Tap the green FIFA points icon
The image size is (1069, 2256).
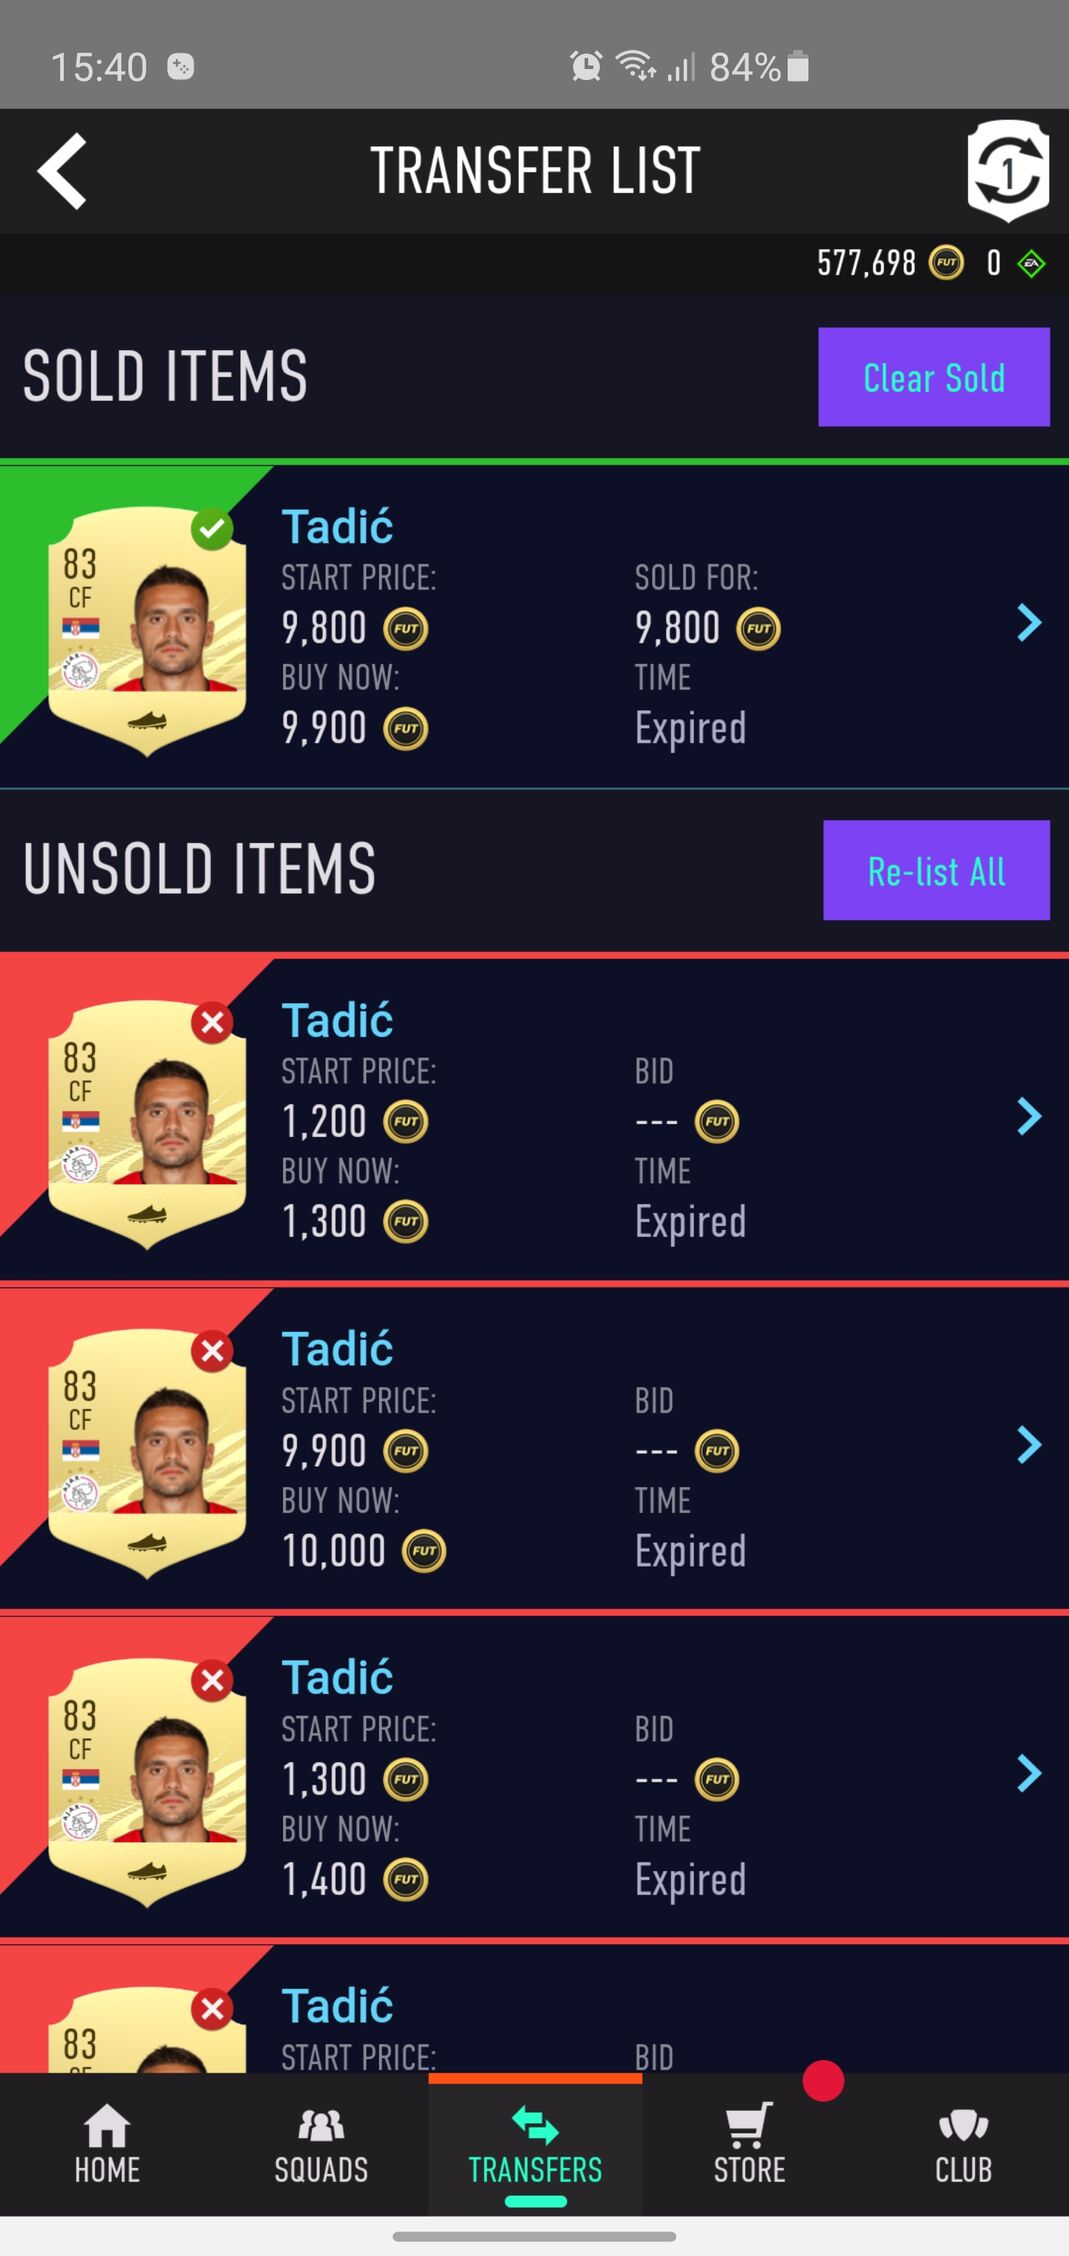click(1031, 264)
